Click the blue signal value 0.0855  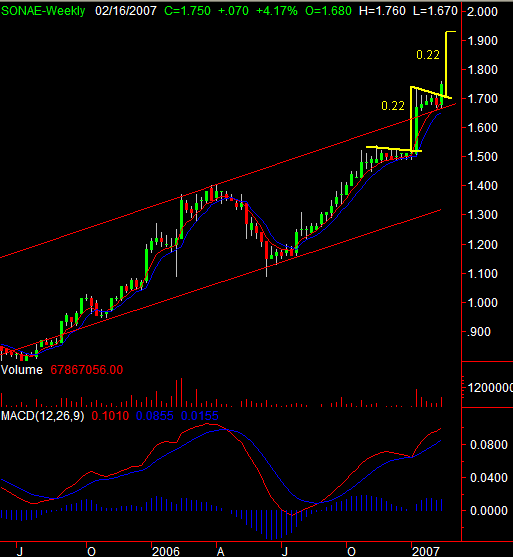coord(155,416)
